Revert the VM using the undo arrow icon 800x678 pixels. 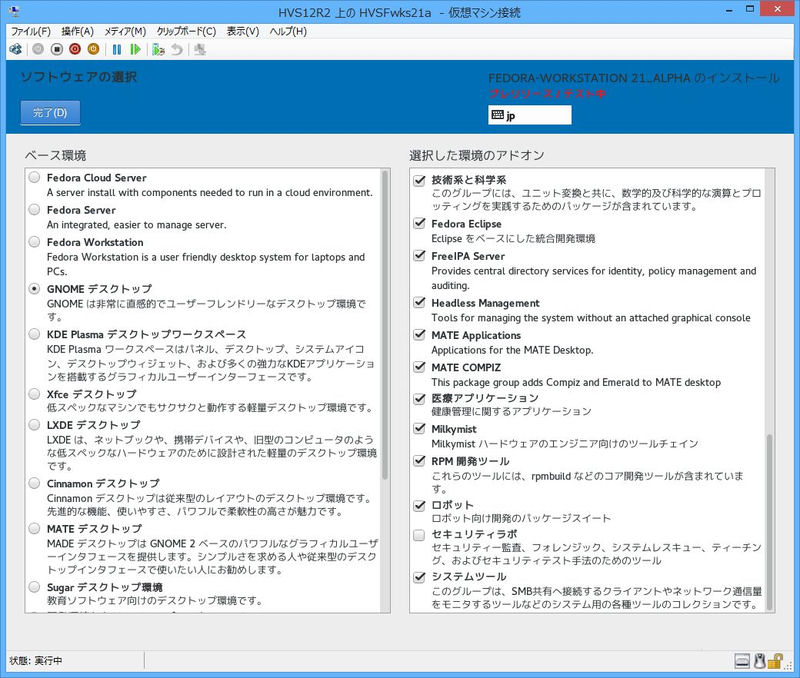pos(177,49)
